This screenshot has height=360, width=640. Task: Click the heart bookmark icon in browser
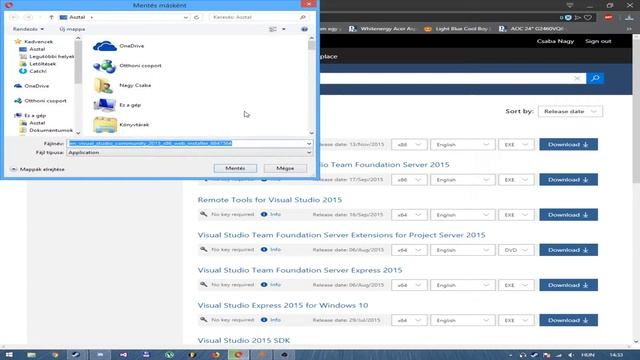tap(588, 18)
